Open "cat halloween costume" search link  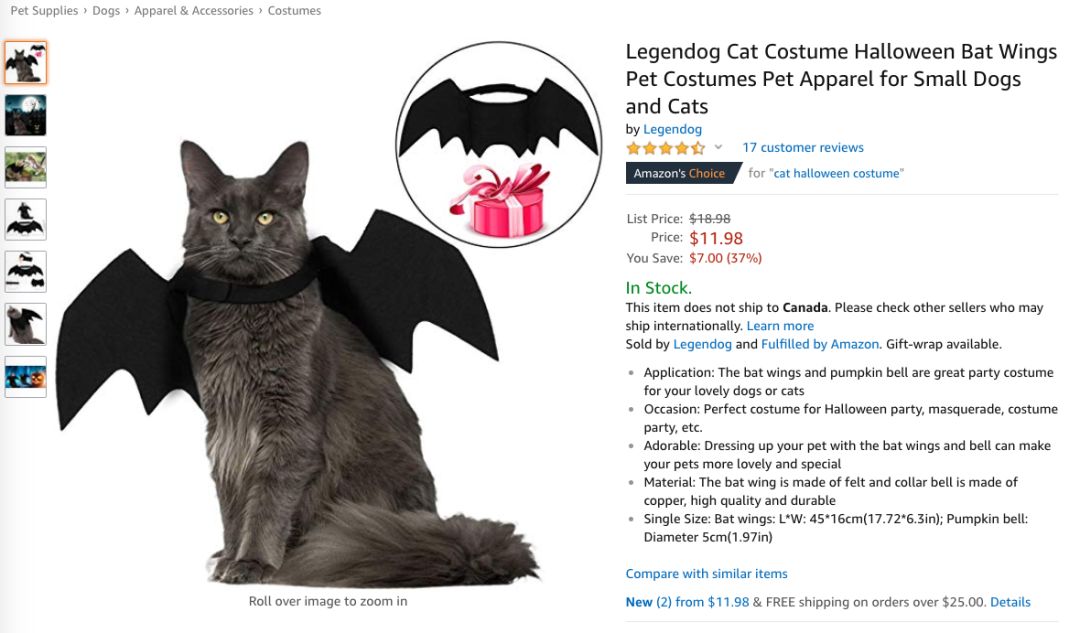[x=836, y=173]
